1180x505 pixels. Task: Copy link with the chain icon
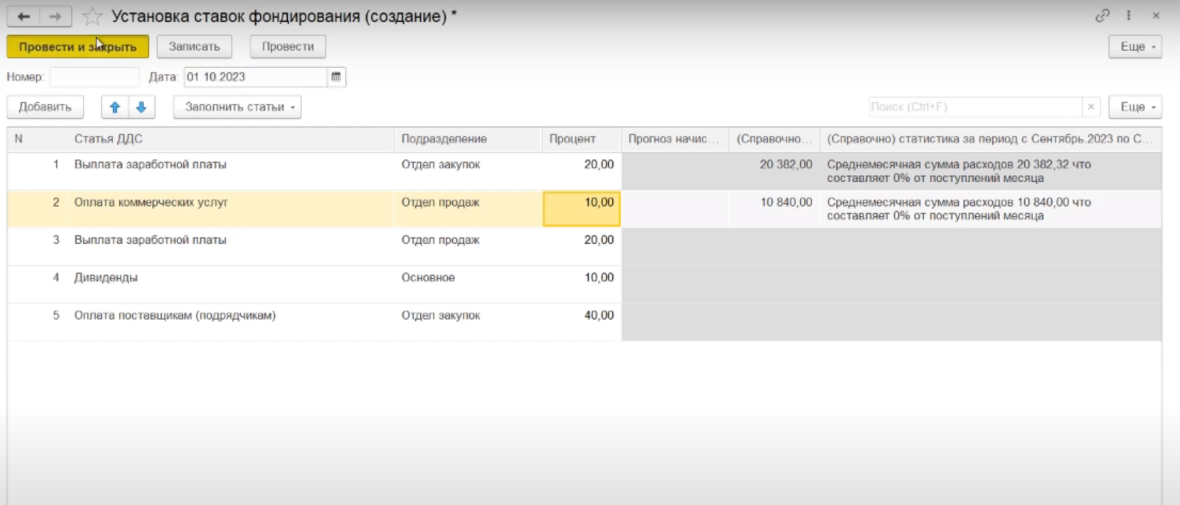pyautogui.click(x=1102, y=15)
